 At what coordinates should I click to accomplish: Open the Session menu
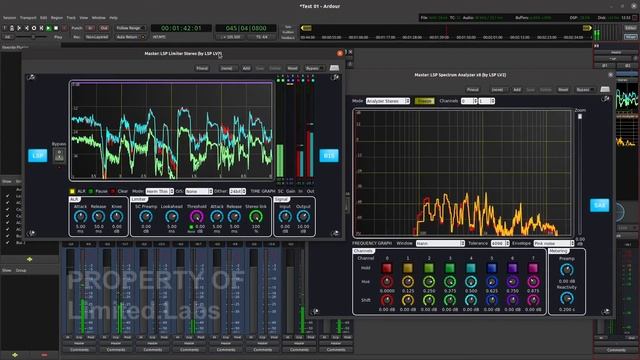tap(9, 18)
